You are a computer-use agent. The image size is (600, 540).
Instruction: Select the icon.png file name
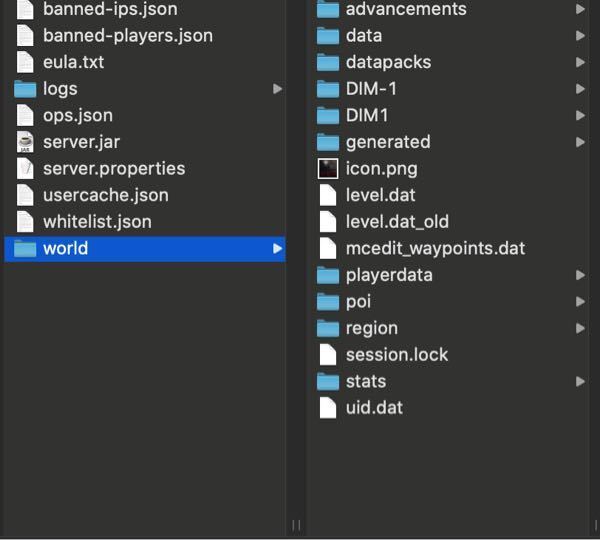(382, 169)
